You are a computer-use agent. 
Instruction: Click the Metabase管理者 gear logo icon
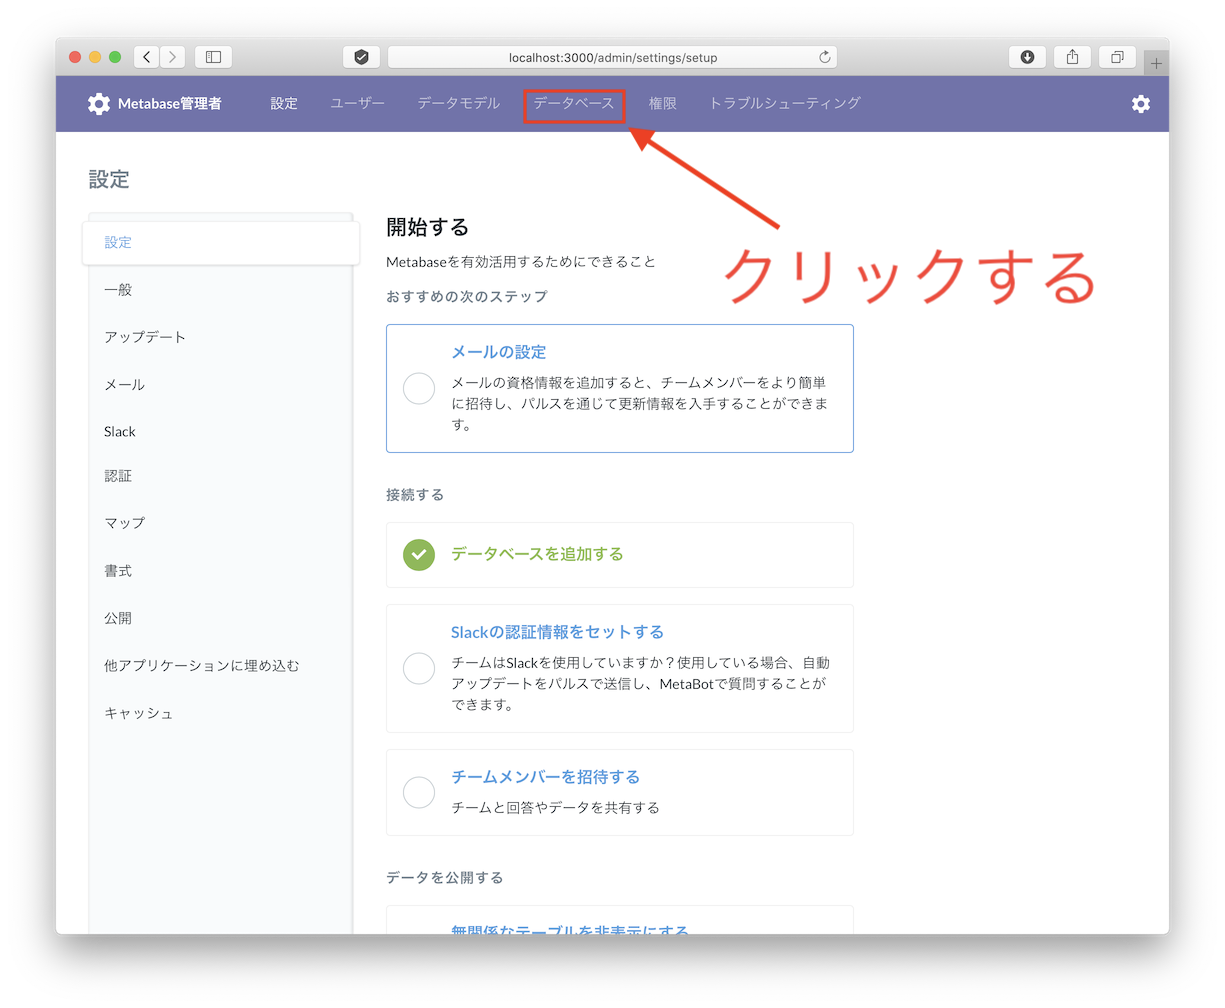point(99,103)
